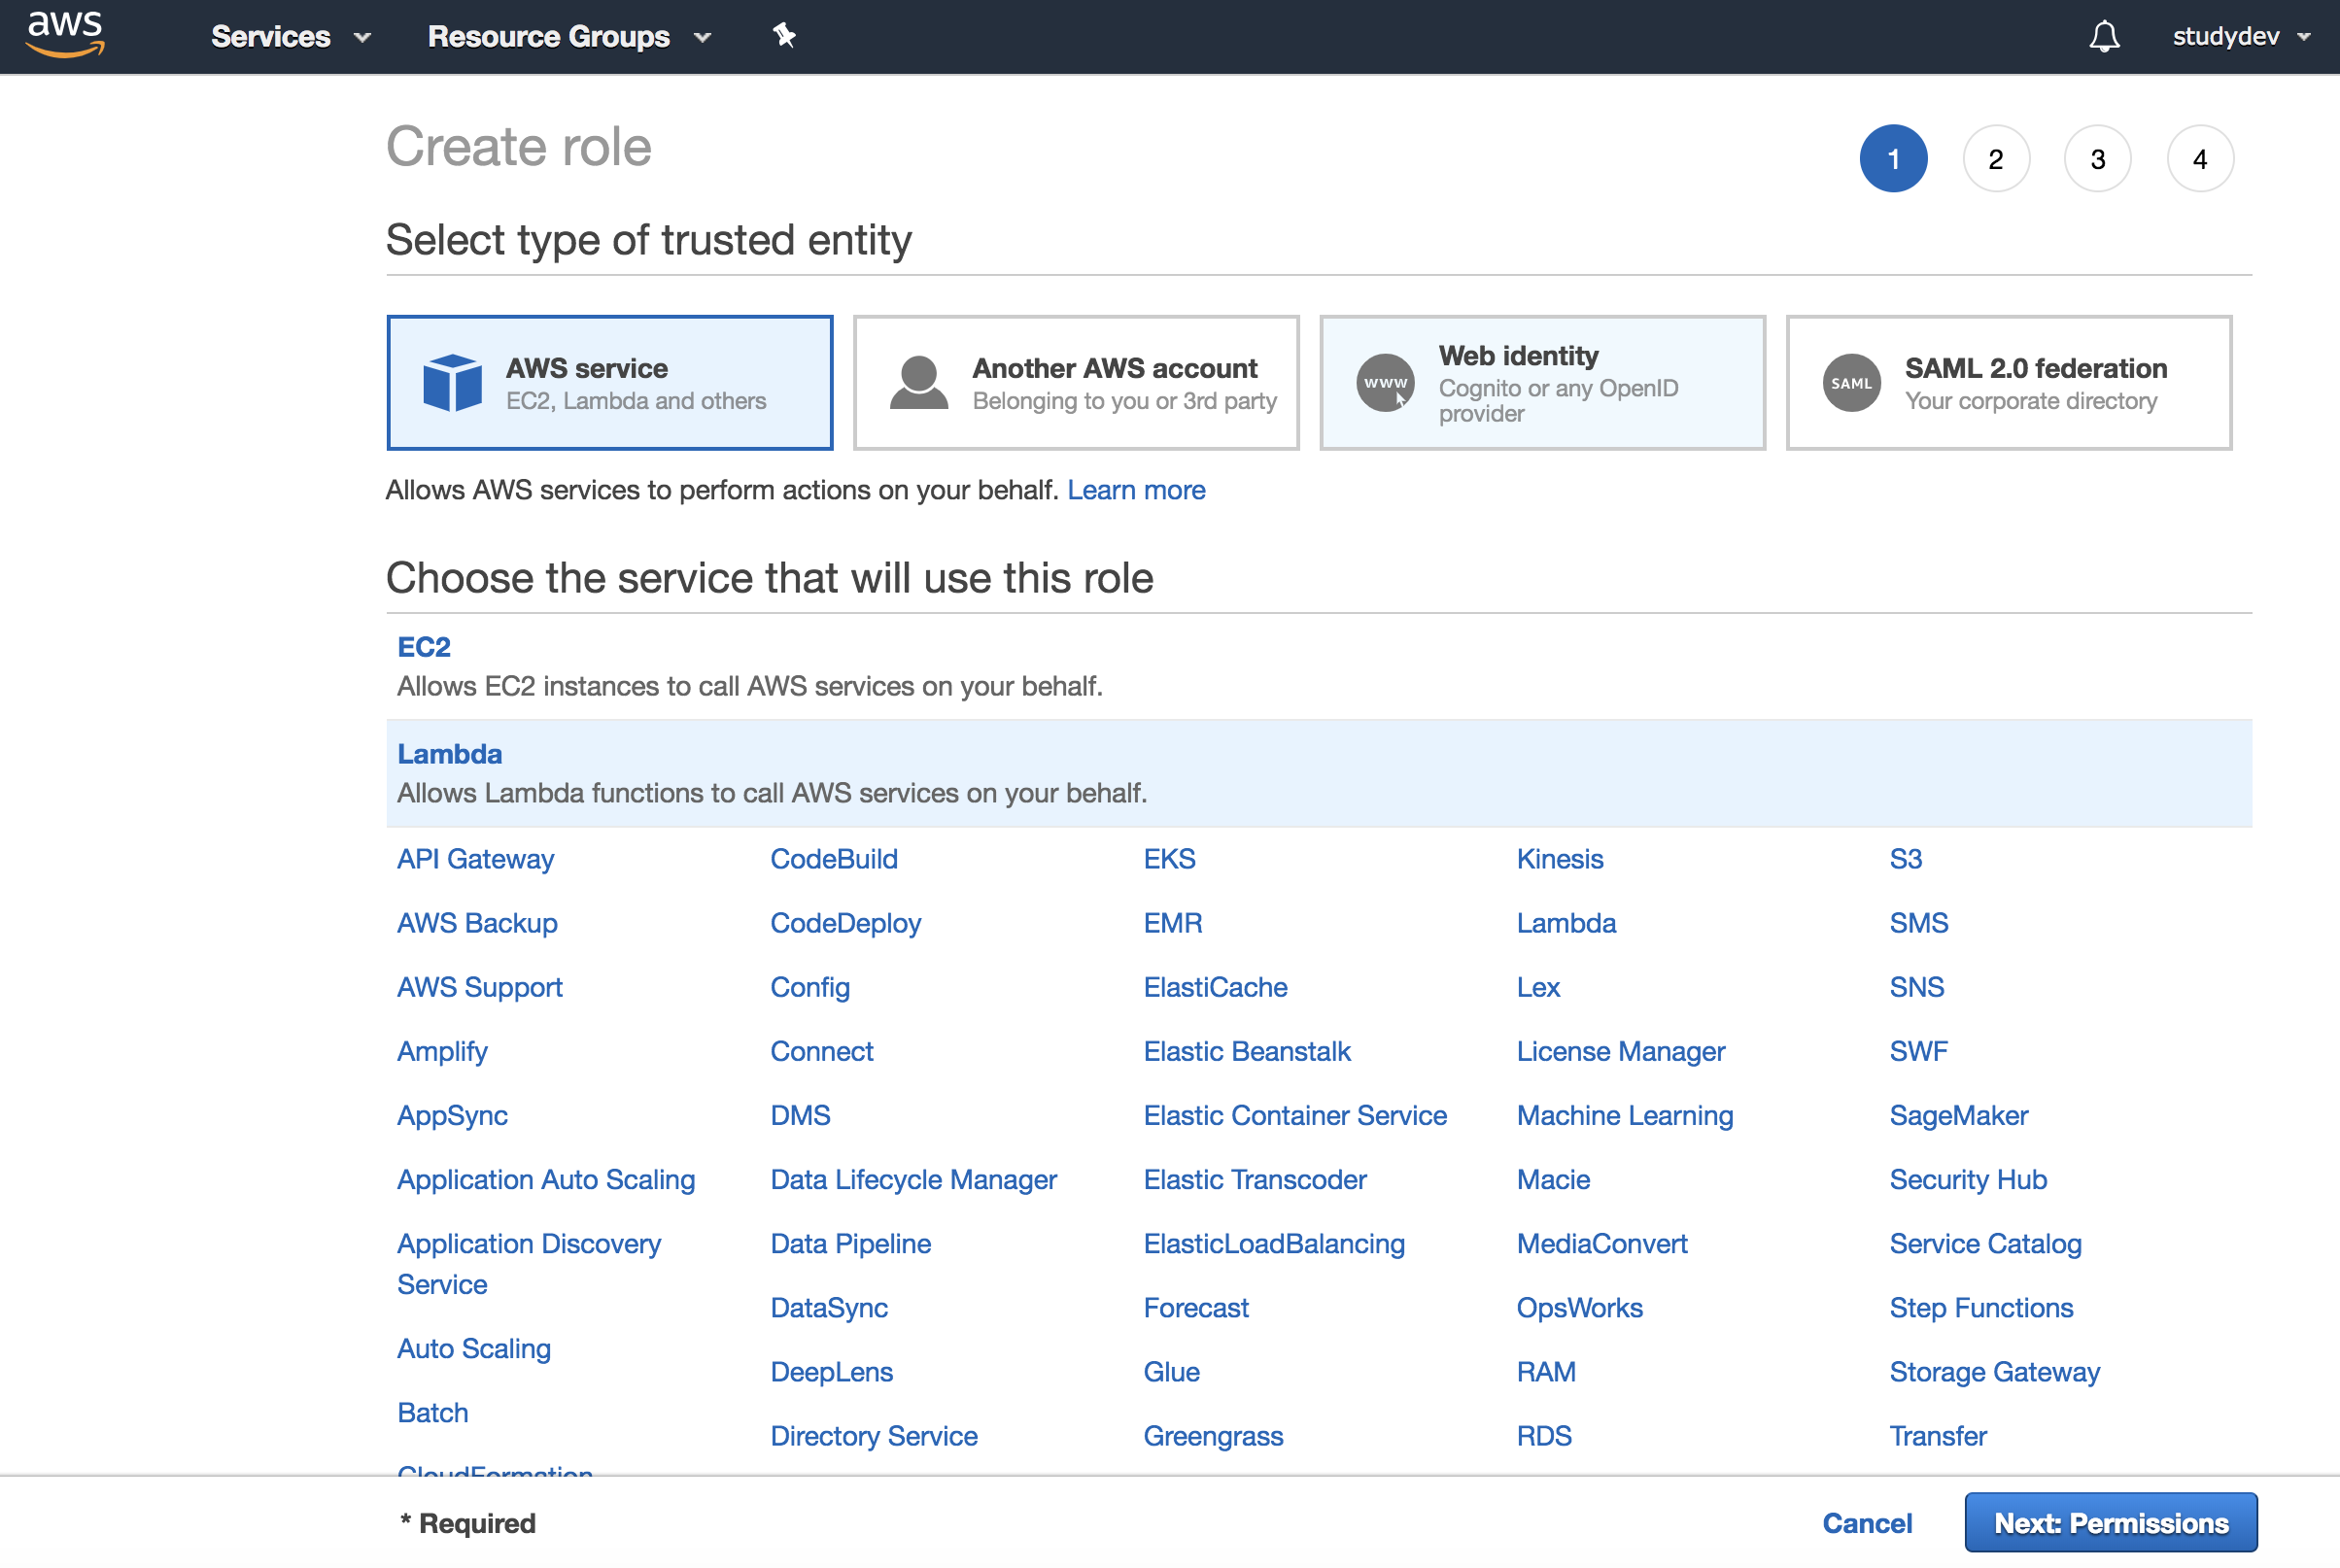Choose the EC2 common use case

[x=1319, y=666]
